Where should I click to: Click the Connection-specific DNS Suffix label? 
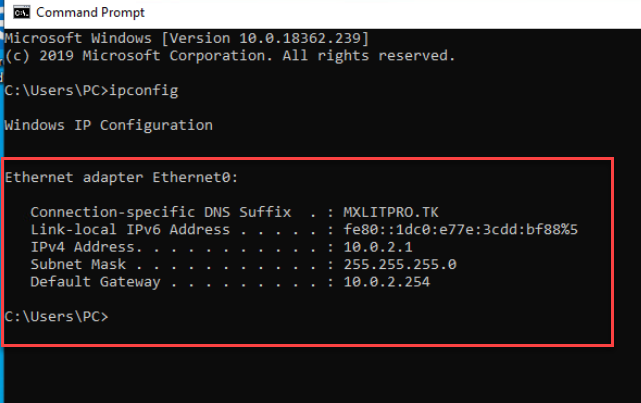[160, 212]
